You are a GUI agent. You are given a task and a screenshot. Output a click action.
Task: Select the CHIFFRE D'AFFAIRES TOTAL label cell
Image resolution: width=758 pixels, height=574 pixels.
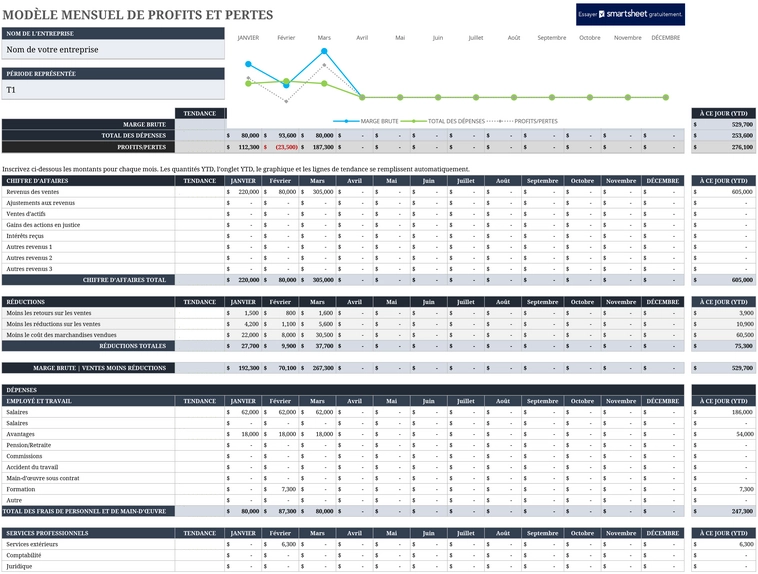coord(88,280)
